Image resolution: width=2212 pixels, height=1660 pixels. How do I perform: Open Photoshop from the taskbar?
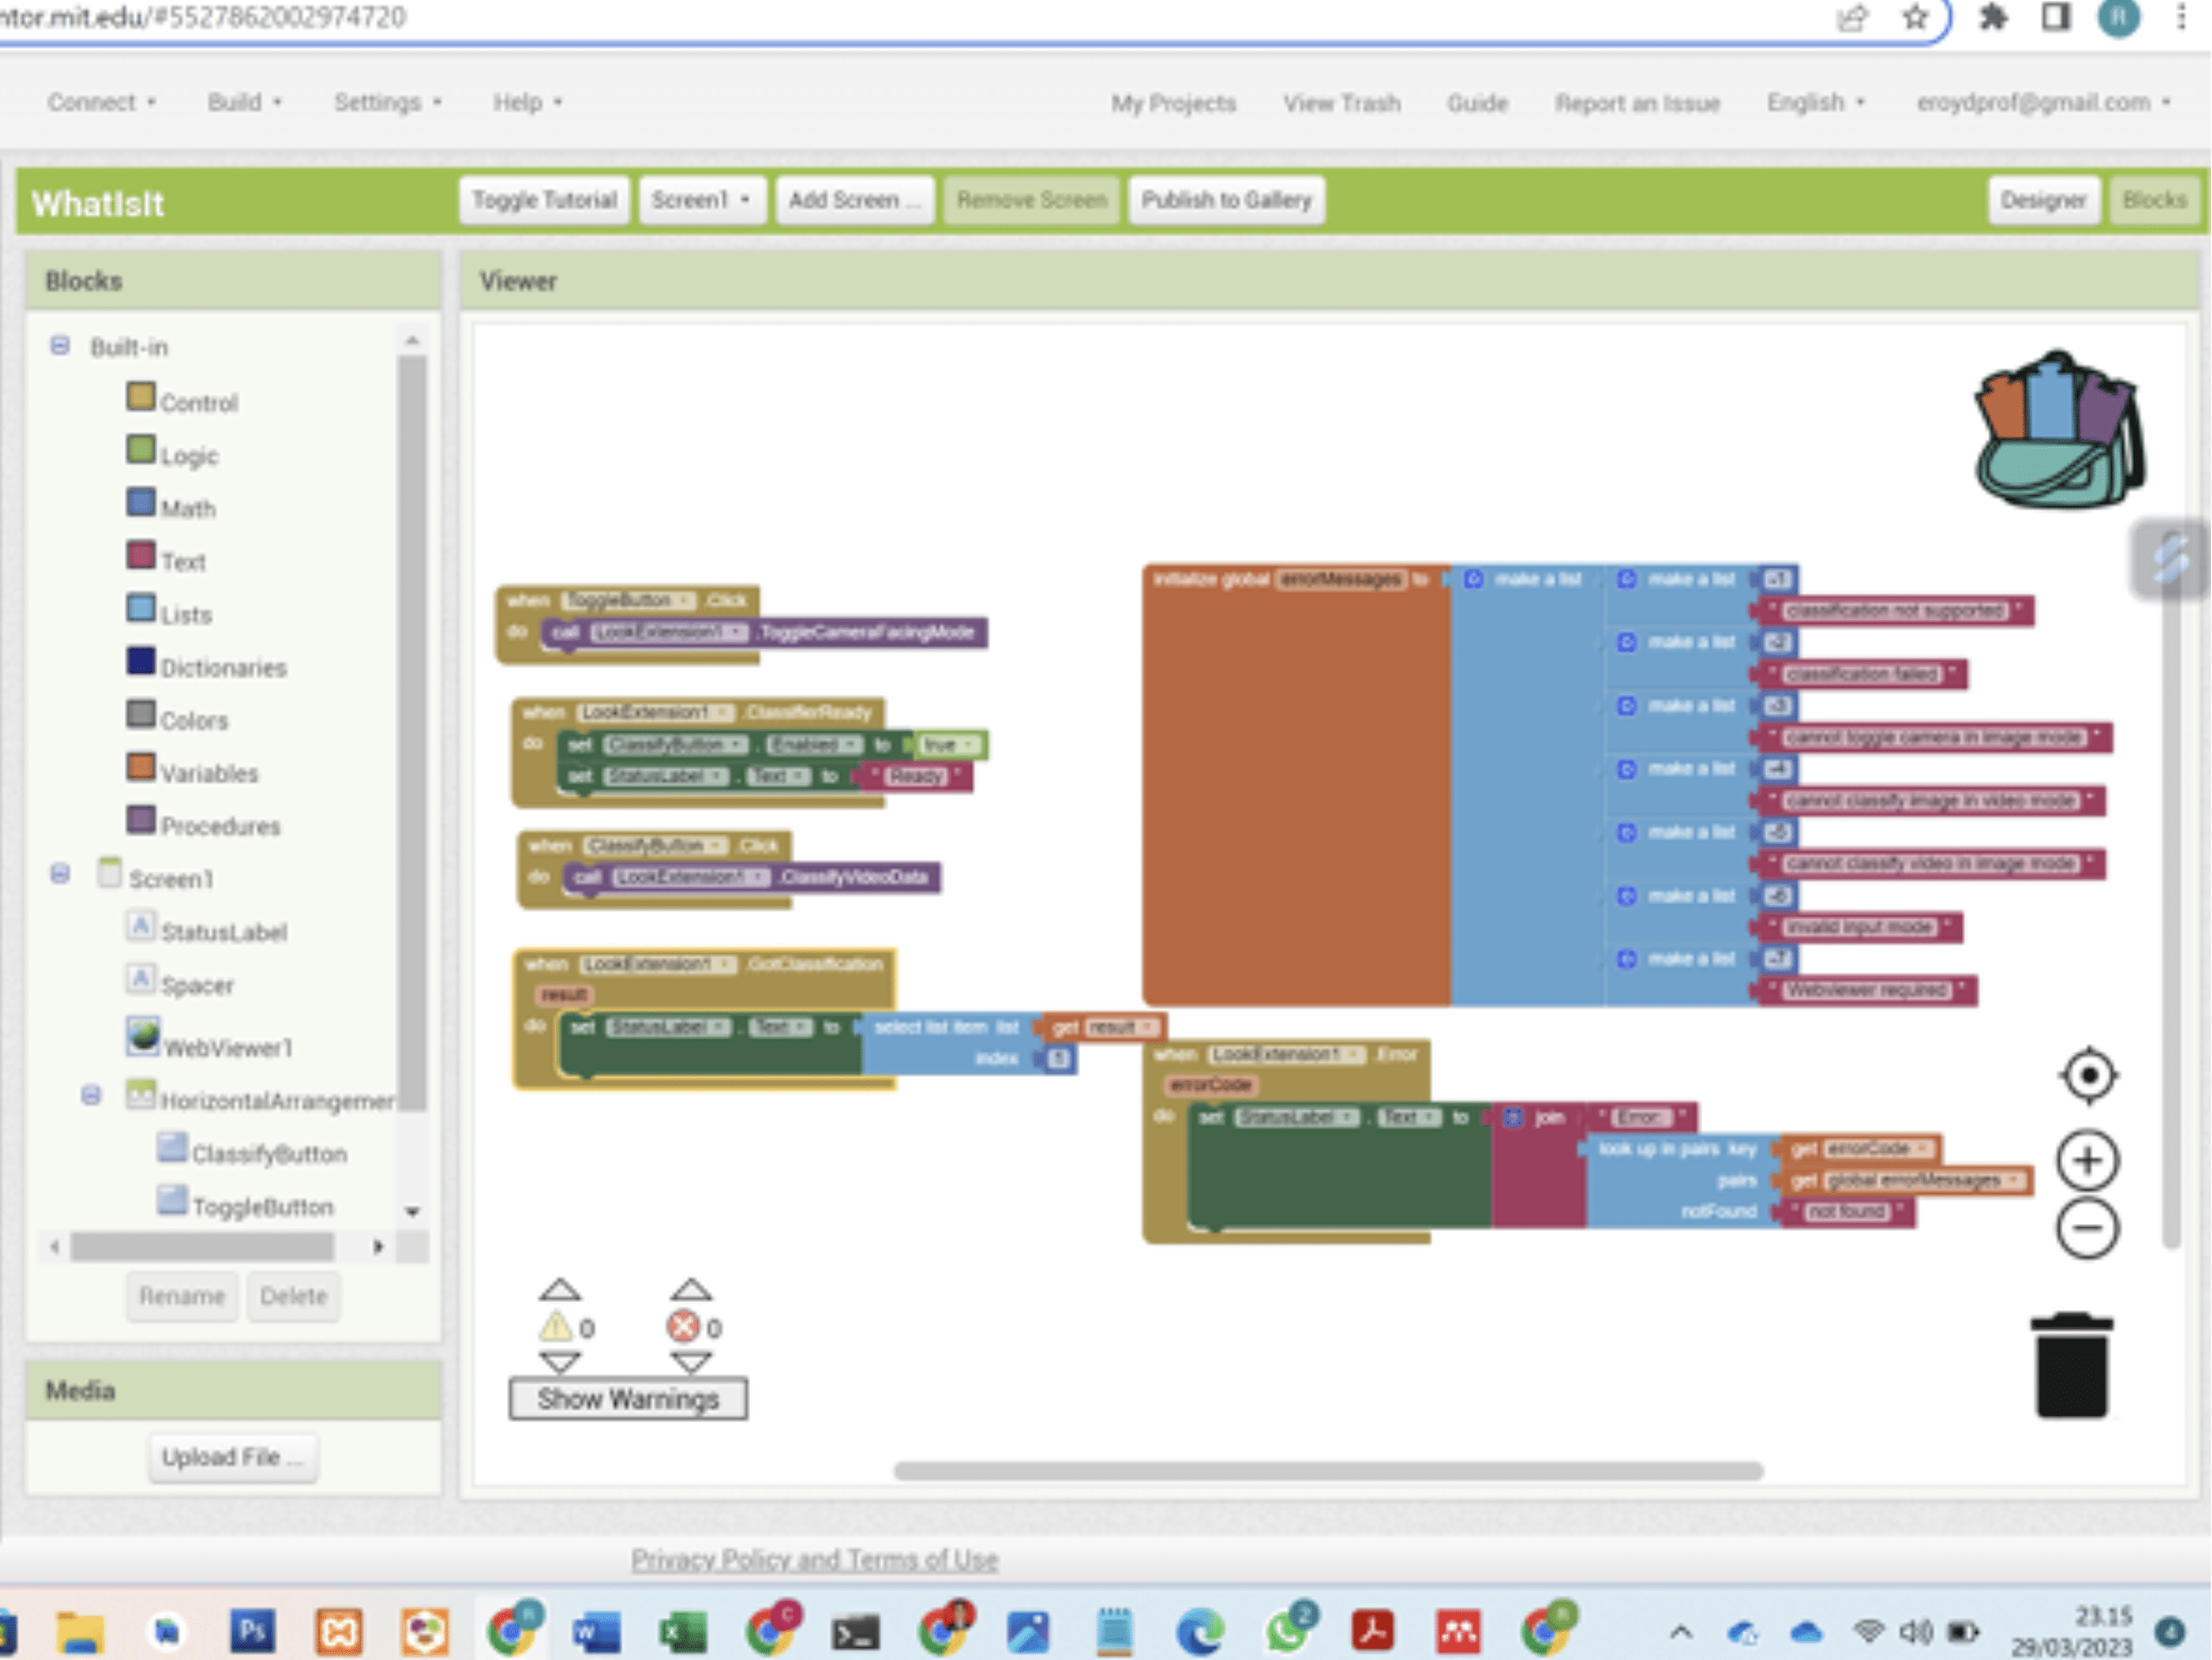click(x=252, y=1633)
